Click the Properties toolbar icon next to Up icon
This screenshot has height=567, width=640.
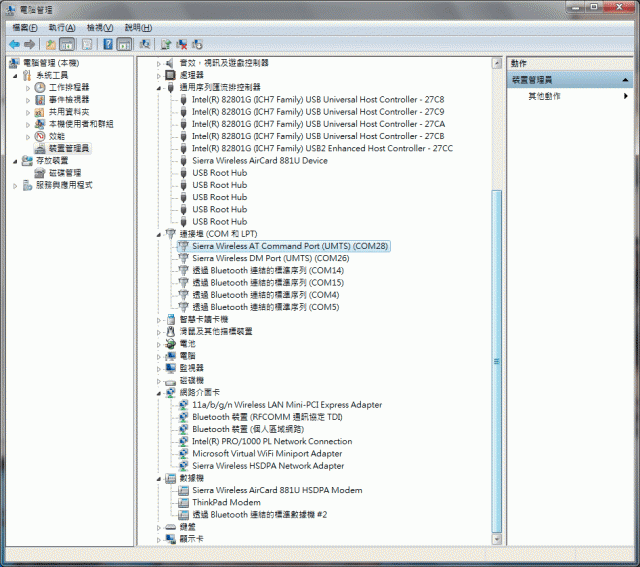tap(87, 44)
